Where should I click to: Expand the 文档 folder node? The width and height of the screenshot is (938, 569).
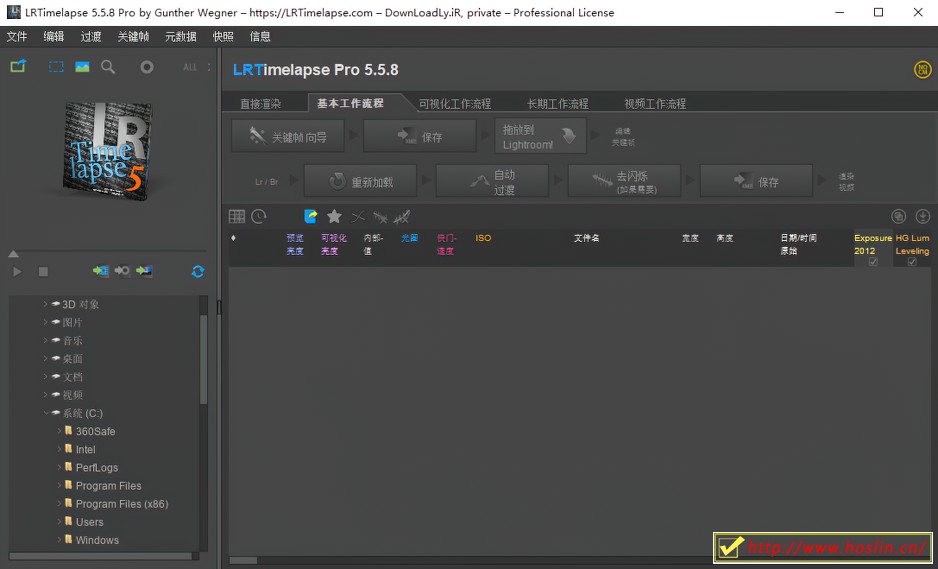pyautogui.click(x=45, y=376)
